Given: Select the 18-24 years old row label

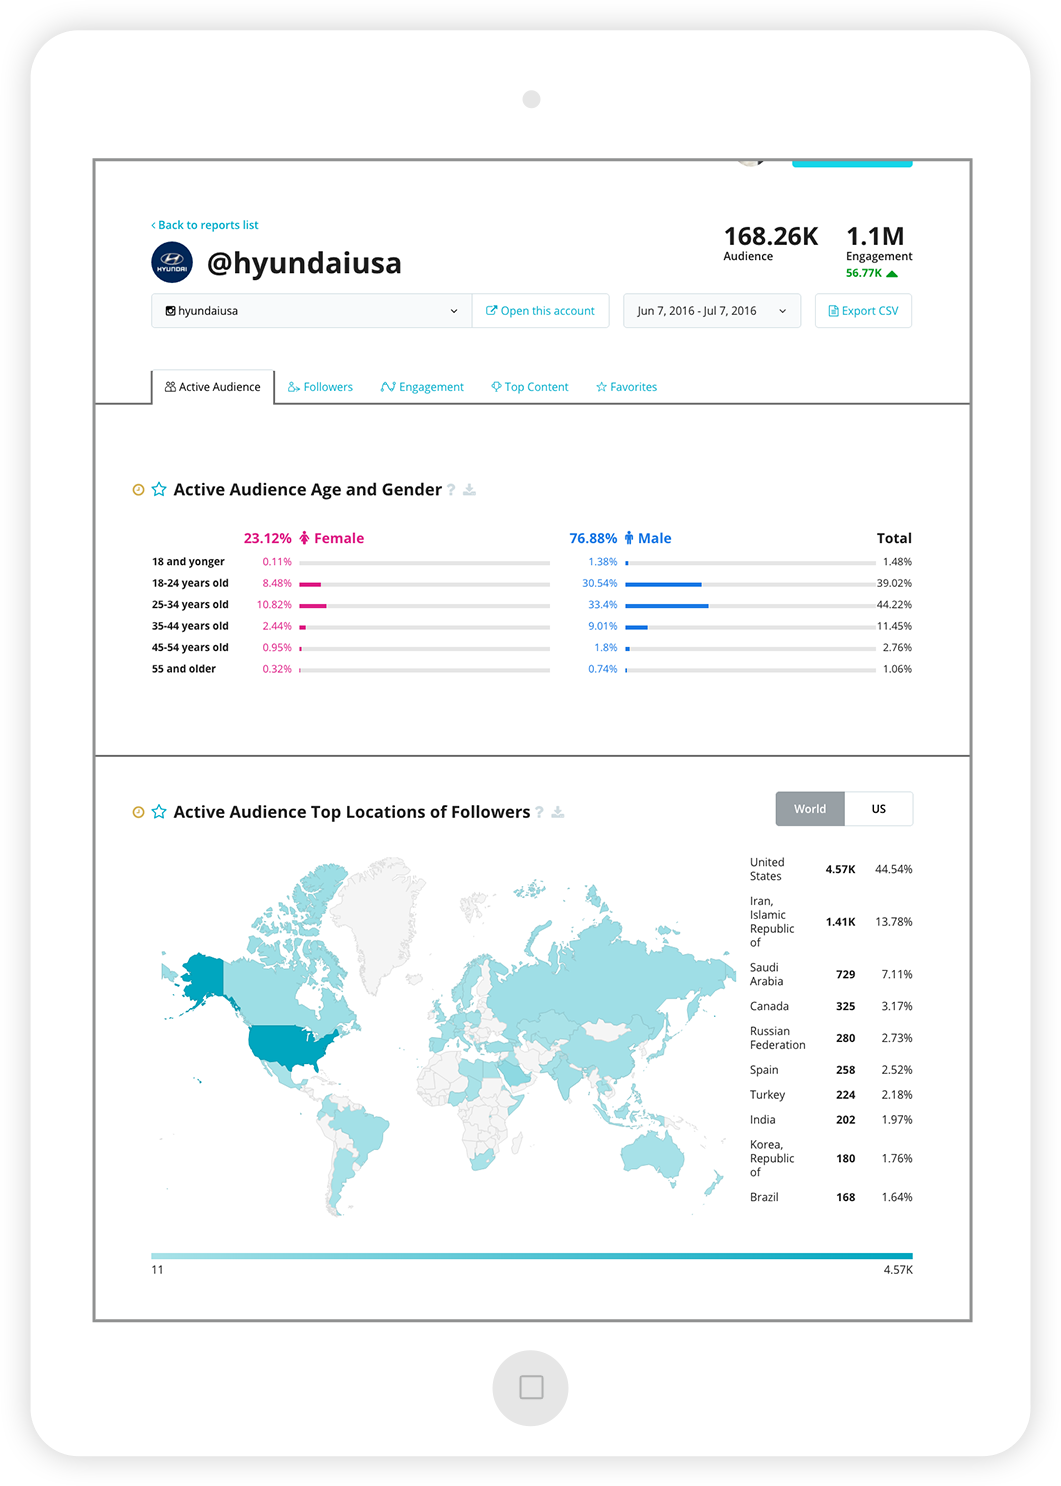Looking at the screenshot, I should coord(190,583).
